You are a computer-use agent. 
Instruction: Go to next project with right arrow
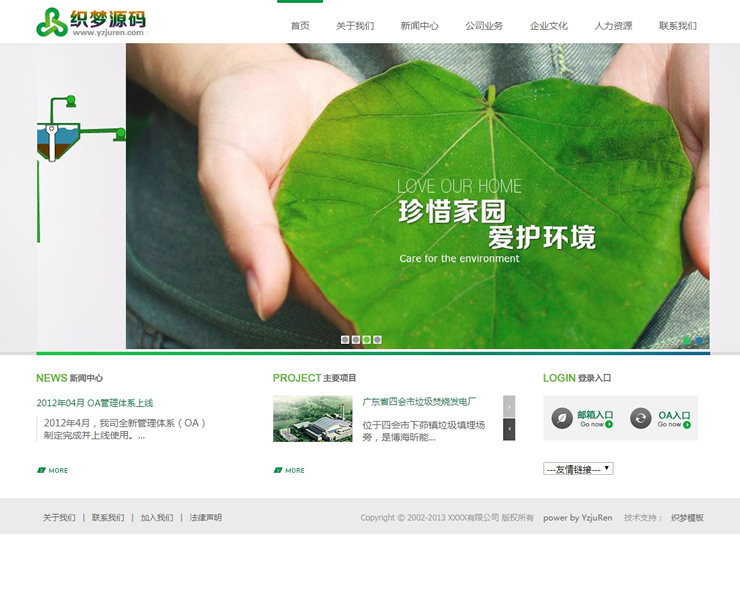[x=509, y=406]
